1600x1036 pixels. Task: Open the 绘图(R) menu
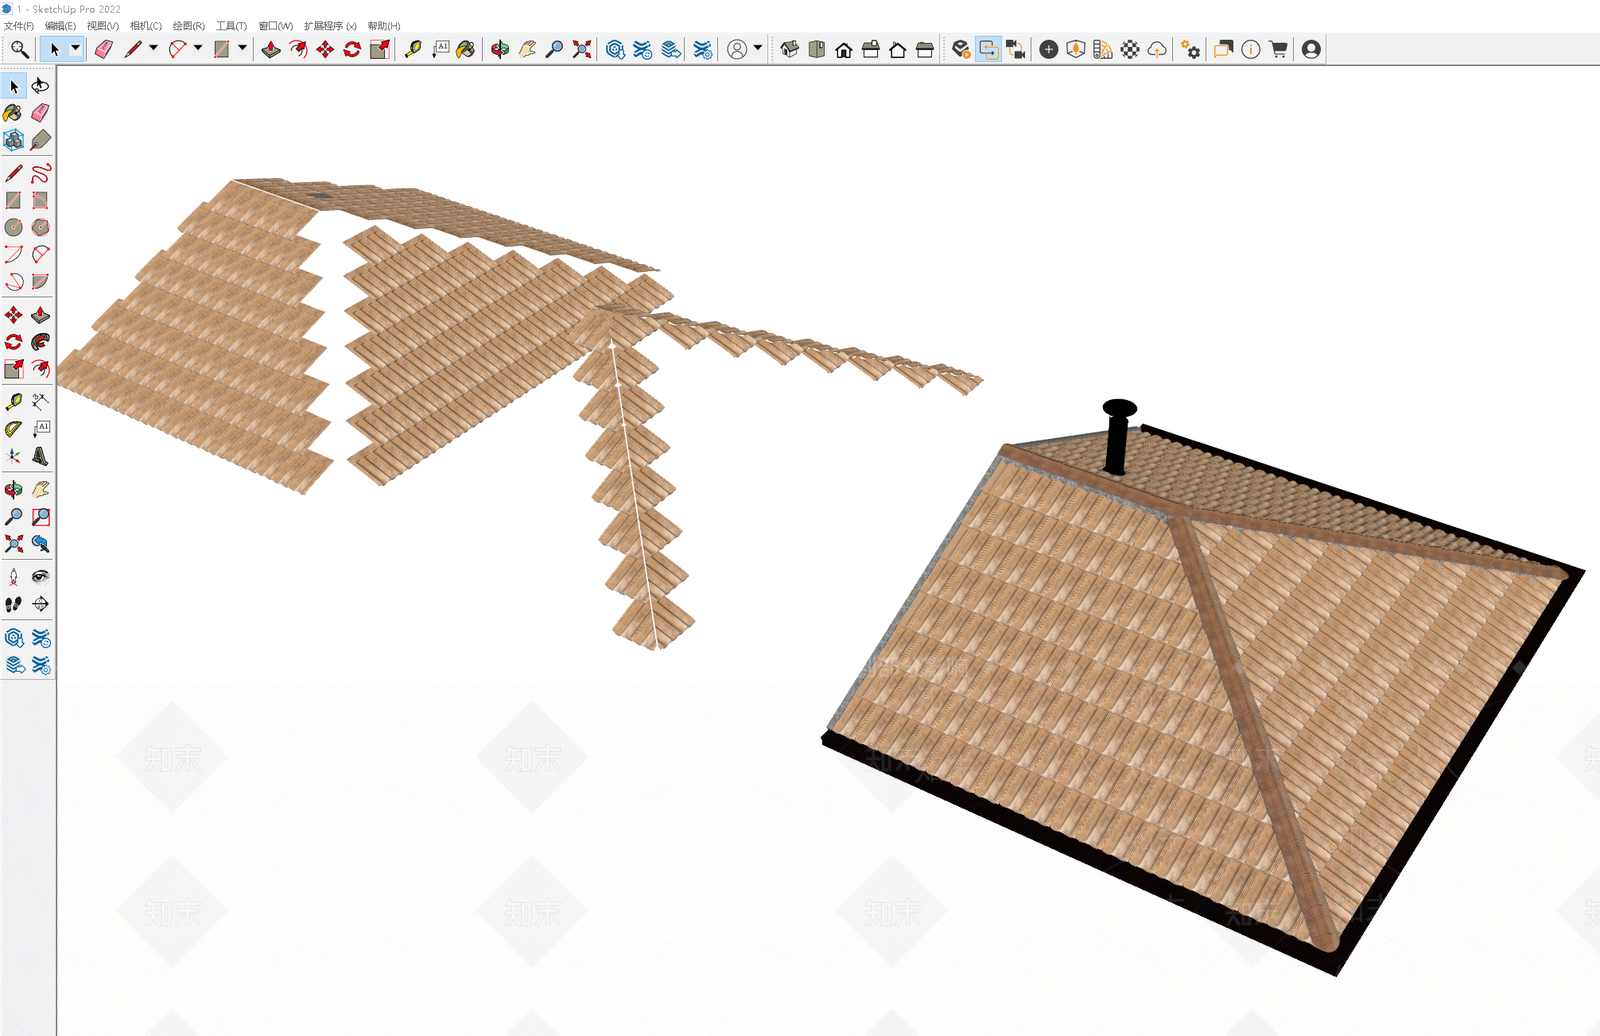189,26
